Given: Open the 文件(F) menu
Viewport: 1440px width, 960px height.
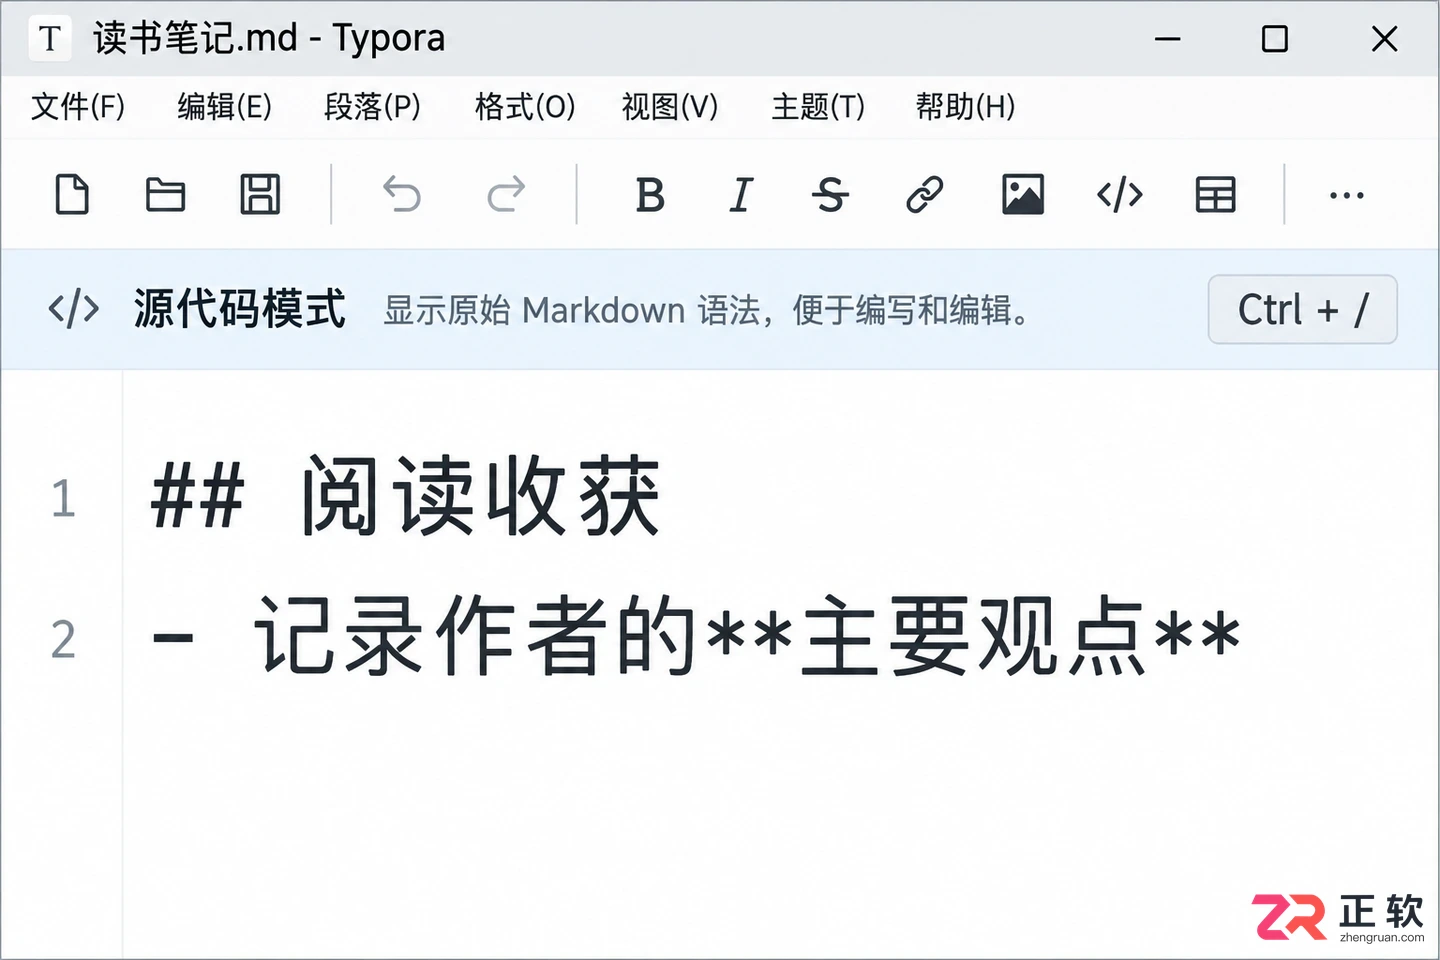Looking at the screenshot, I should (x=78, y=106).
